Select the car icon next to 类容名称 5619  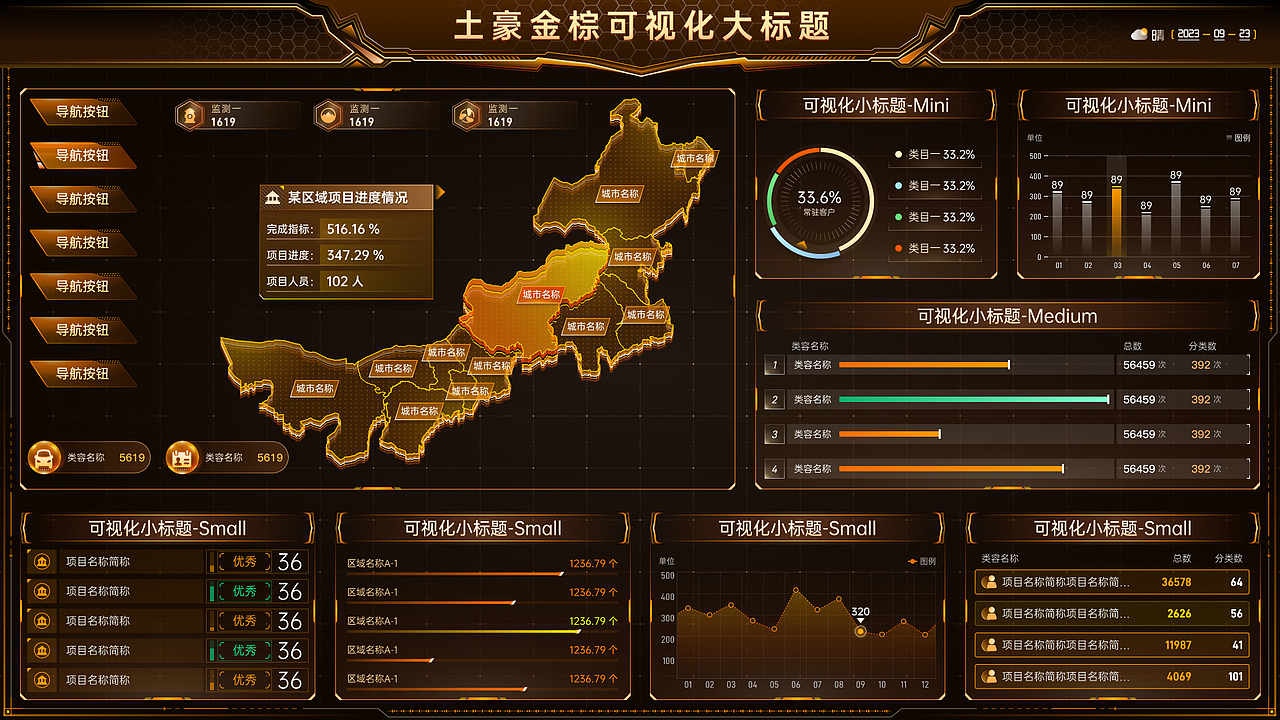click(x=44, y=457)
